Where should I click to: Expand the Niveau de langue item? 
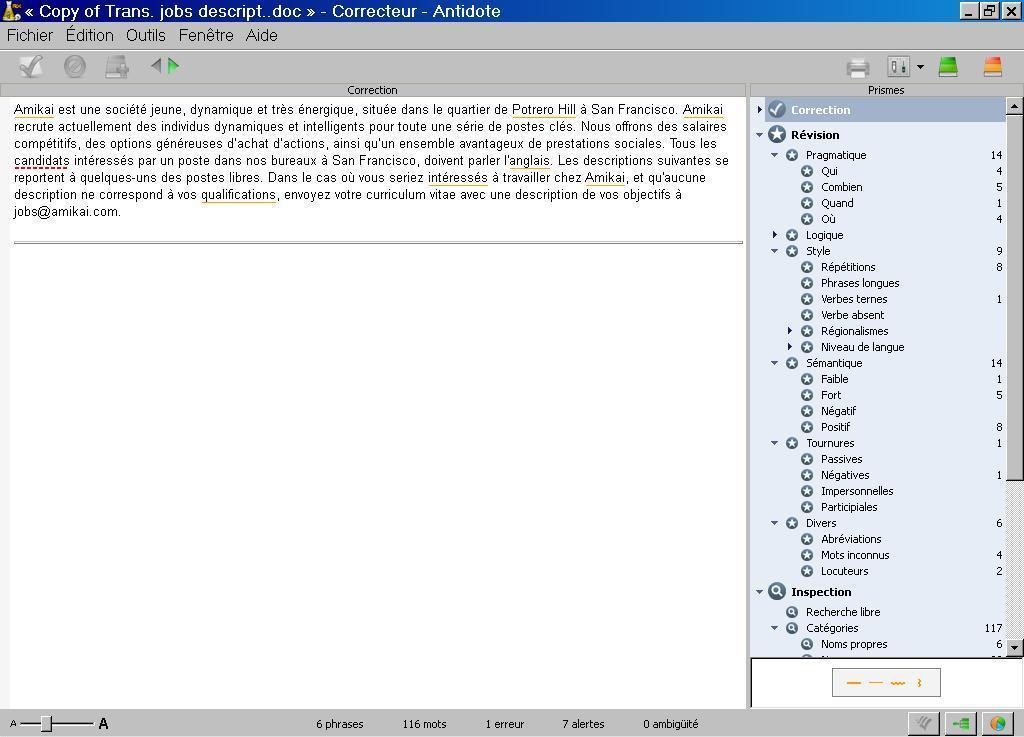(x=790, y=347)
